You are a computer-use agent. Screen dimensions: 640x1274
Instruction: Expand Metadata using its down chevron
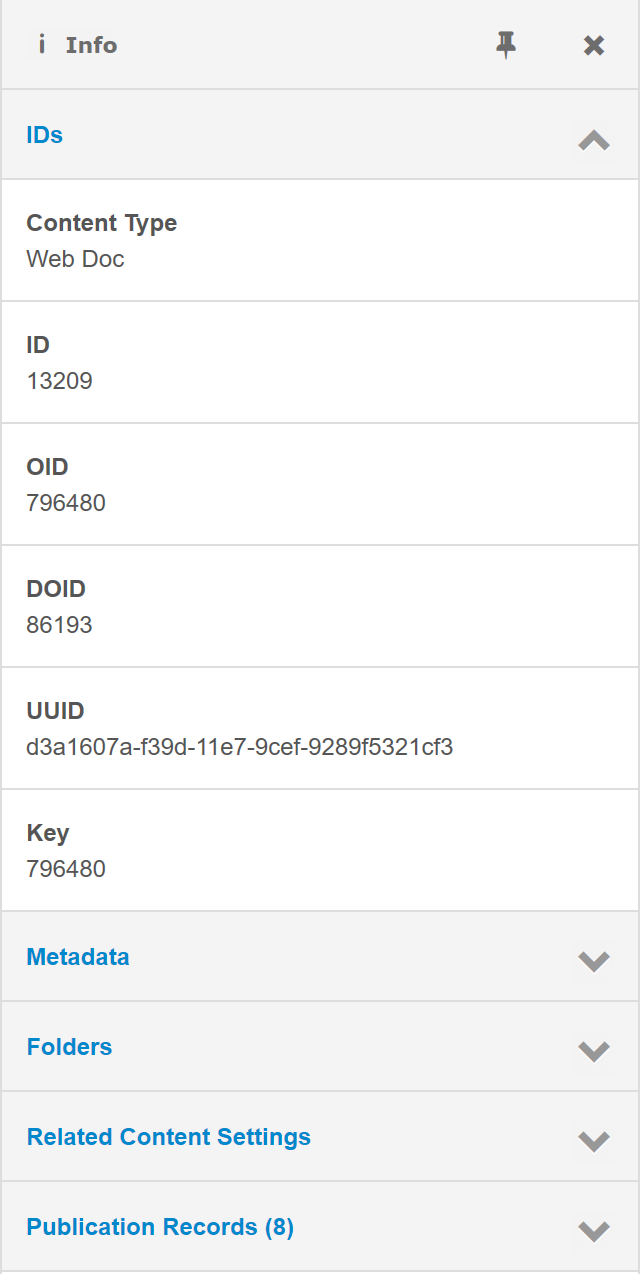(594, 961)
